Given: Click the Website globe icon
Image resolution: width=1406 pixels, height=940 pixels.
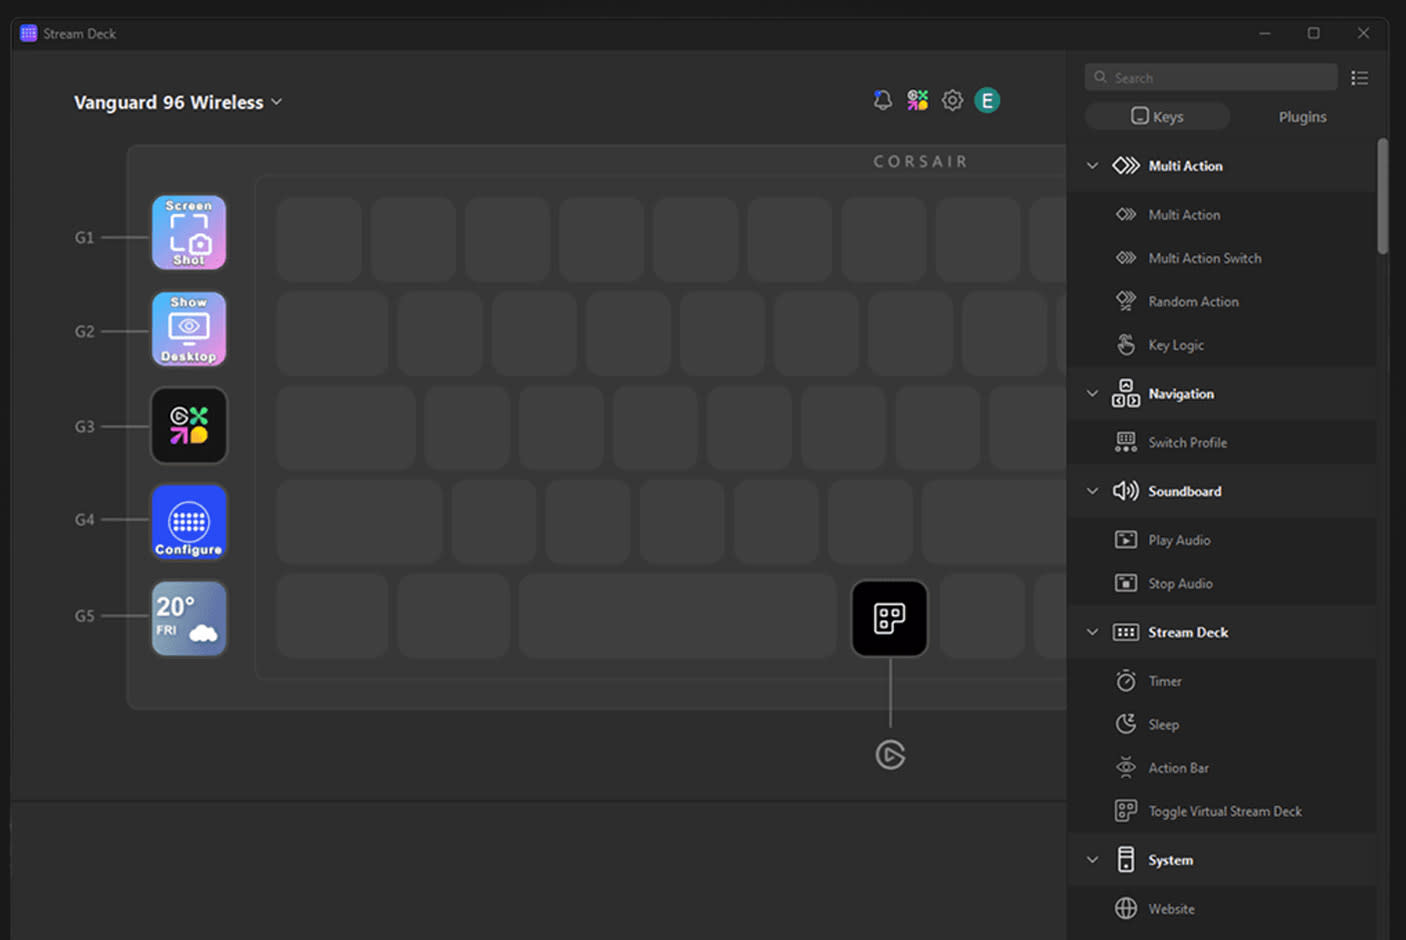Looking at the screenshot, I should click(x=1126, y=908).
